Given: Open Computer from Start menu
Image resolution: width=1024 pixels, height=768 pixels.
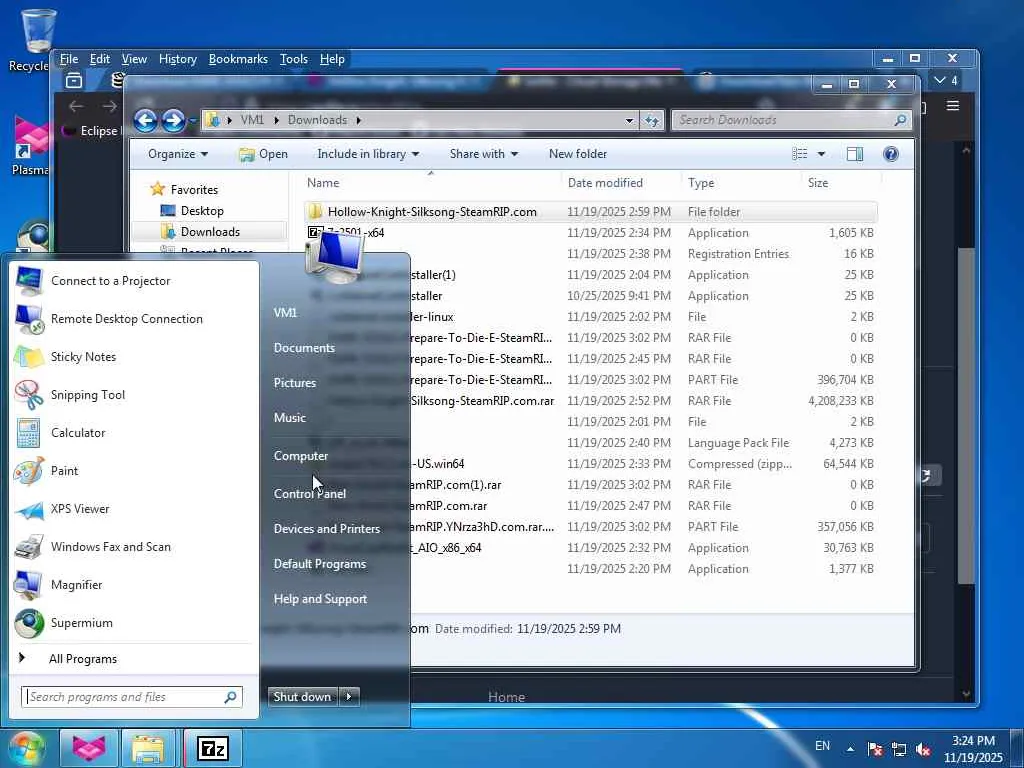Looking at the screenshot, I should click(x=300, y=456).
